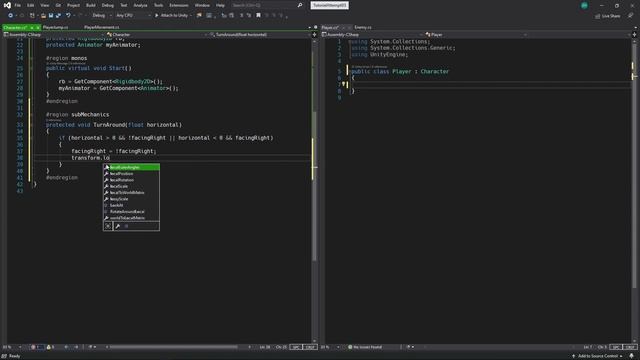Expand the Attach to Unity dropdown arrow
Screen dimensions: 640x360
(x=191, y=16)
